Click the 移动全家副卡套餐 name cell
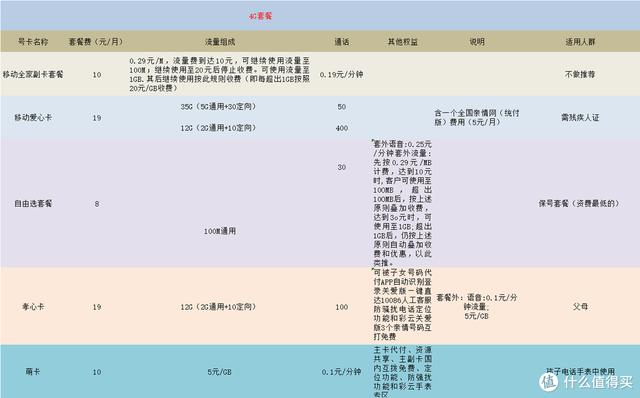Screen dimensions: 640x398 (33, 75)
